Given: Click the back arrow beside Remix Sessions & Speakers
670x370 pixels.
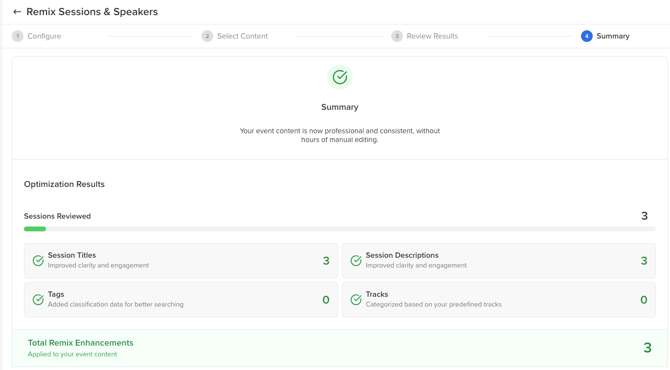Looking at the screenshot, I should click(17, 12).
